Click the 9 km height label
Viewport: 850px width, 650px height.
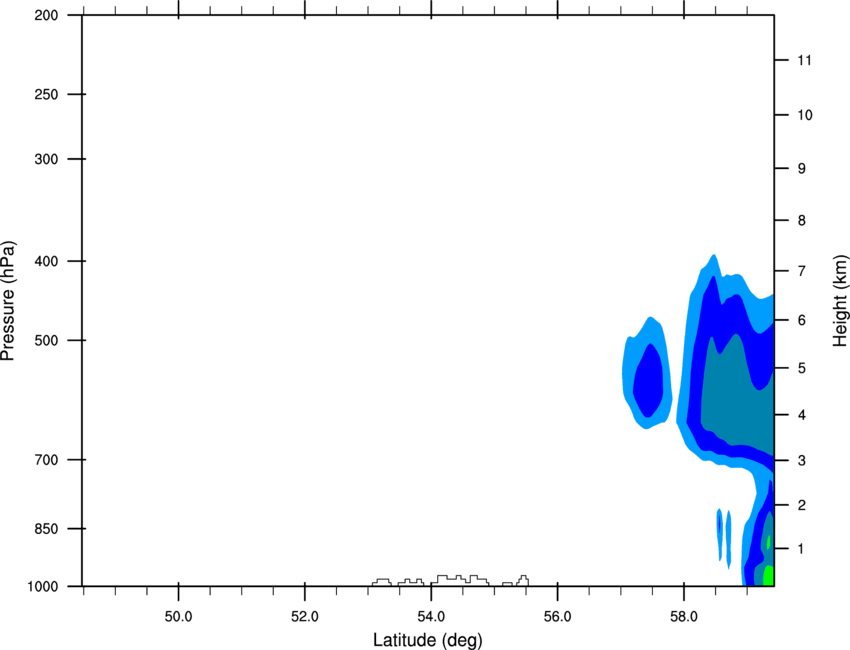click(802, 169)
